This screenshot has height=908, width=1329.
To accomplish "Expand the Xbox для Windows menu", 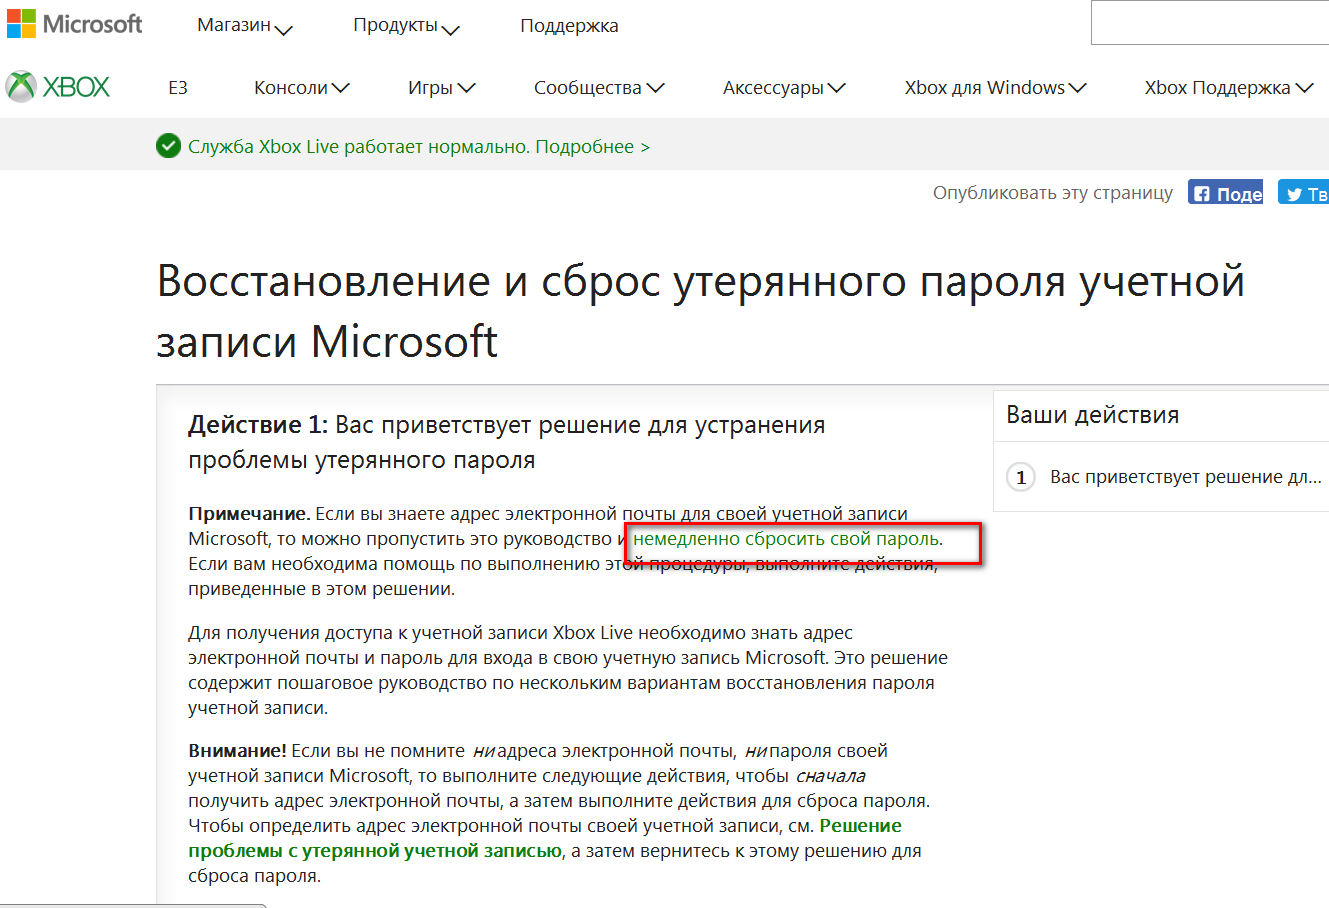I will (x=995, y=88).
